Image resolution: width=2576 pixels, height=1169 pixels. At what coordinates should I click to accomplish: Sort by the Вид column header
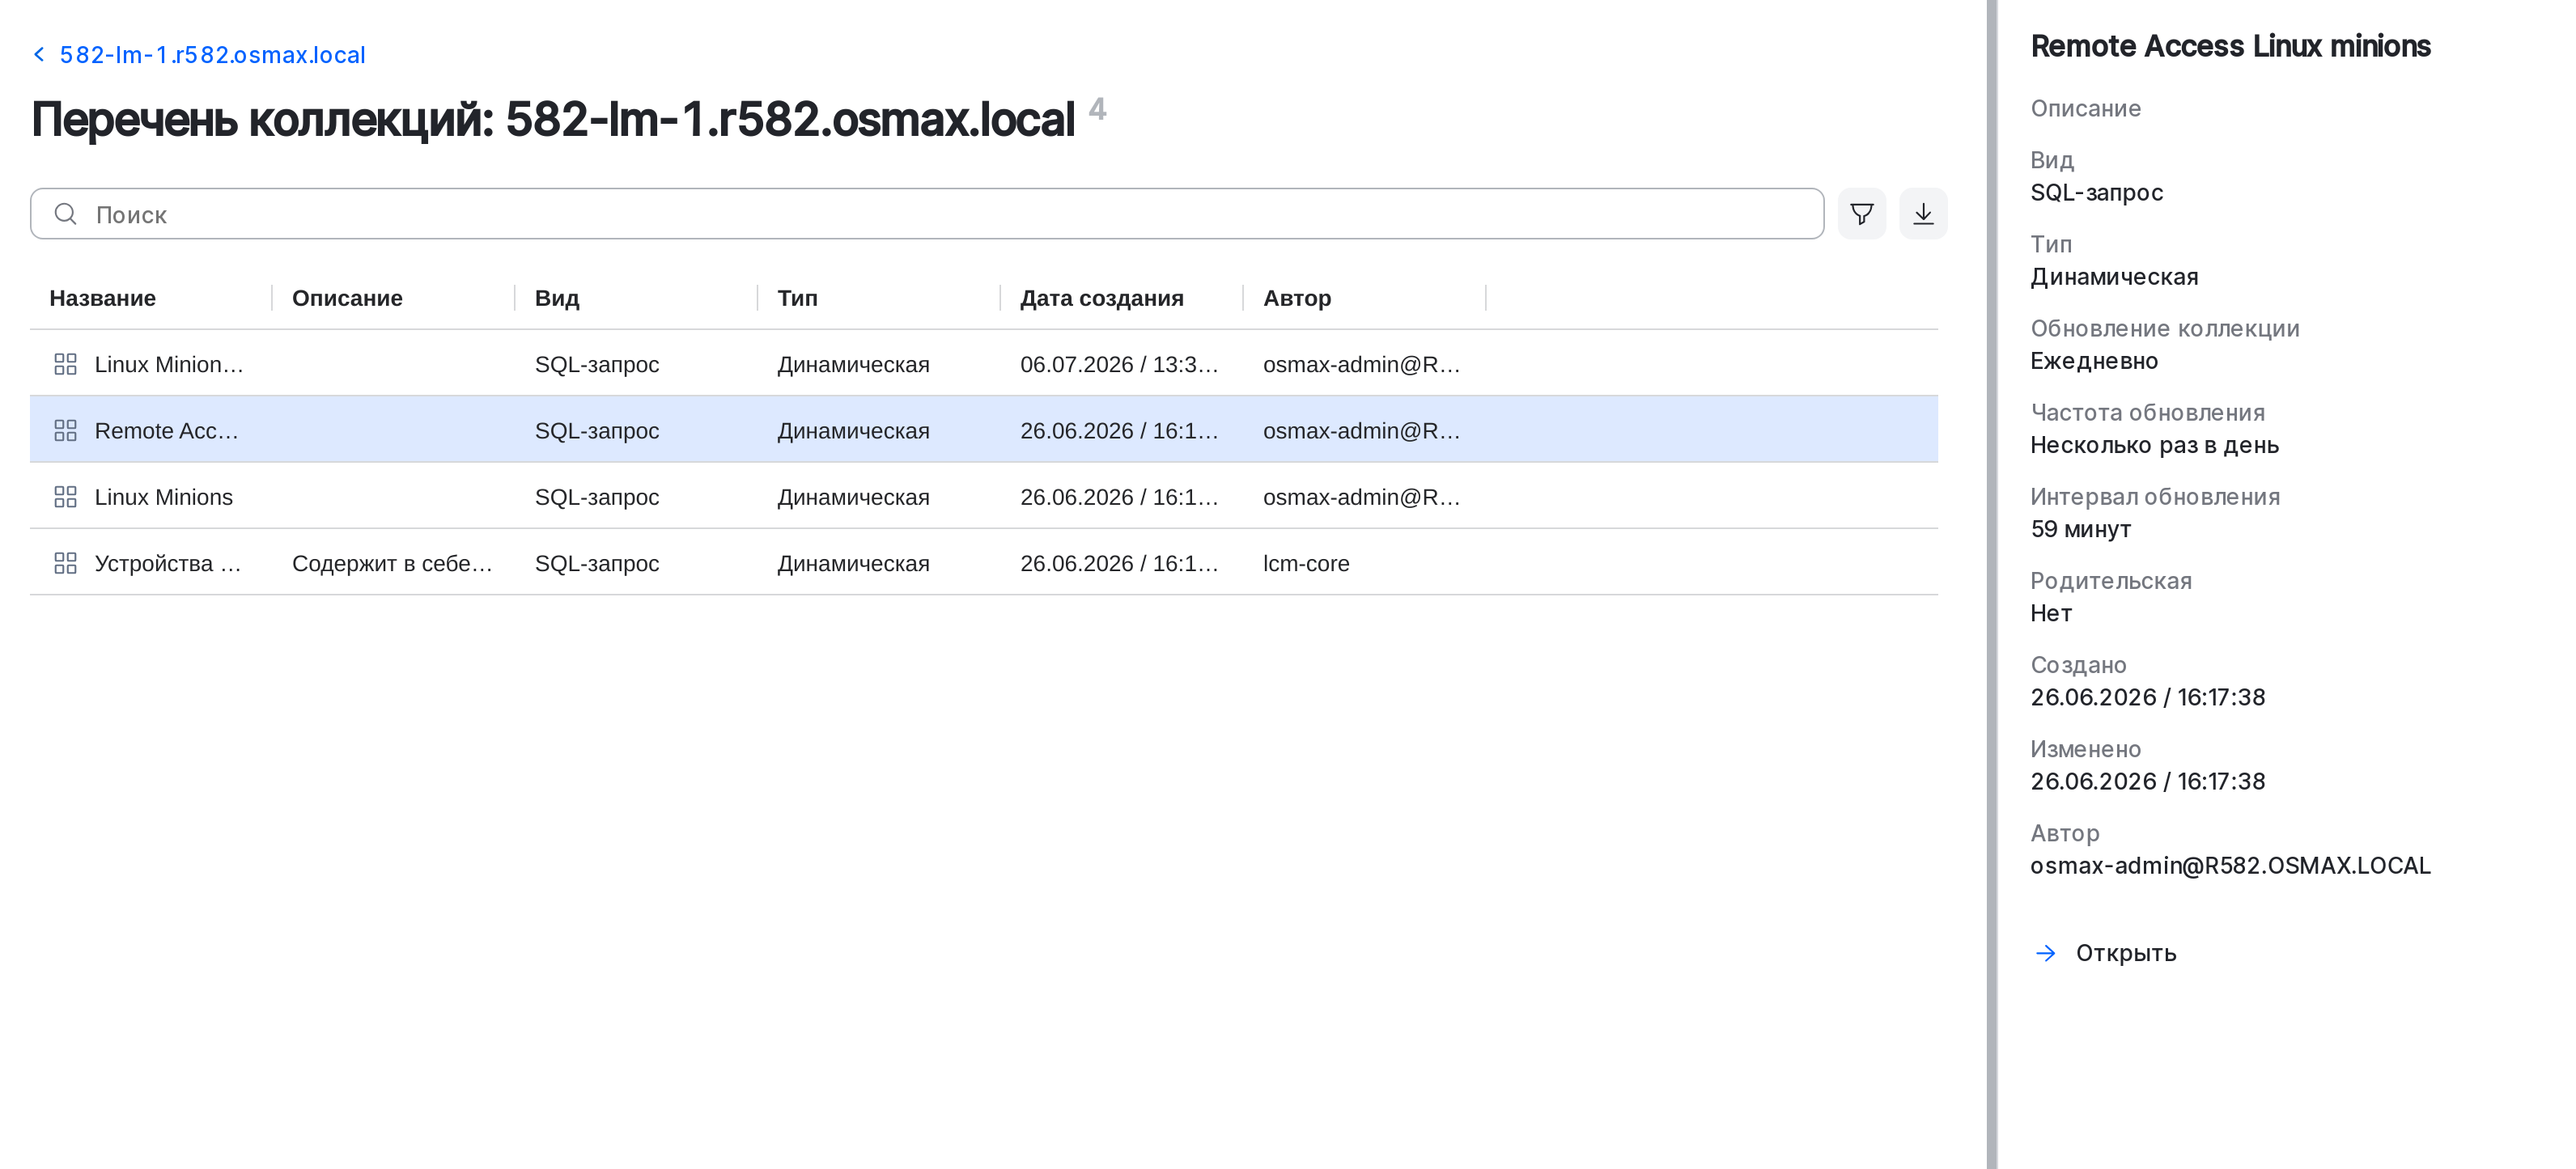(557, 298)
